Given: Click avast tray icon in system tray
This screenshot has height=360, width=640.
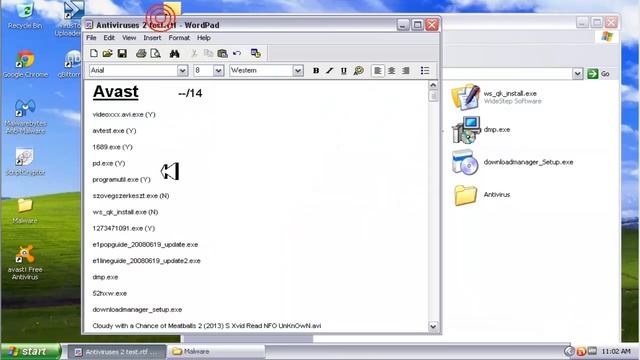Looking at the screenshot, I should (x=581, y=351).
